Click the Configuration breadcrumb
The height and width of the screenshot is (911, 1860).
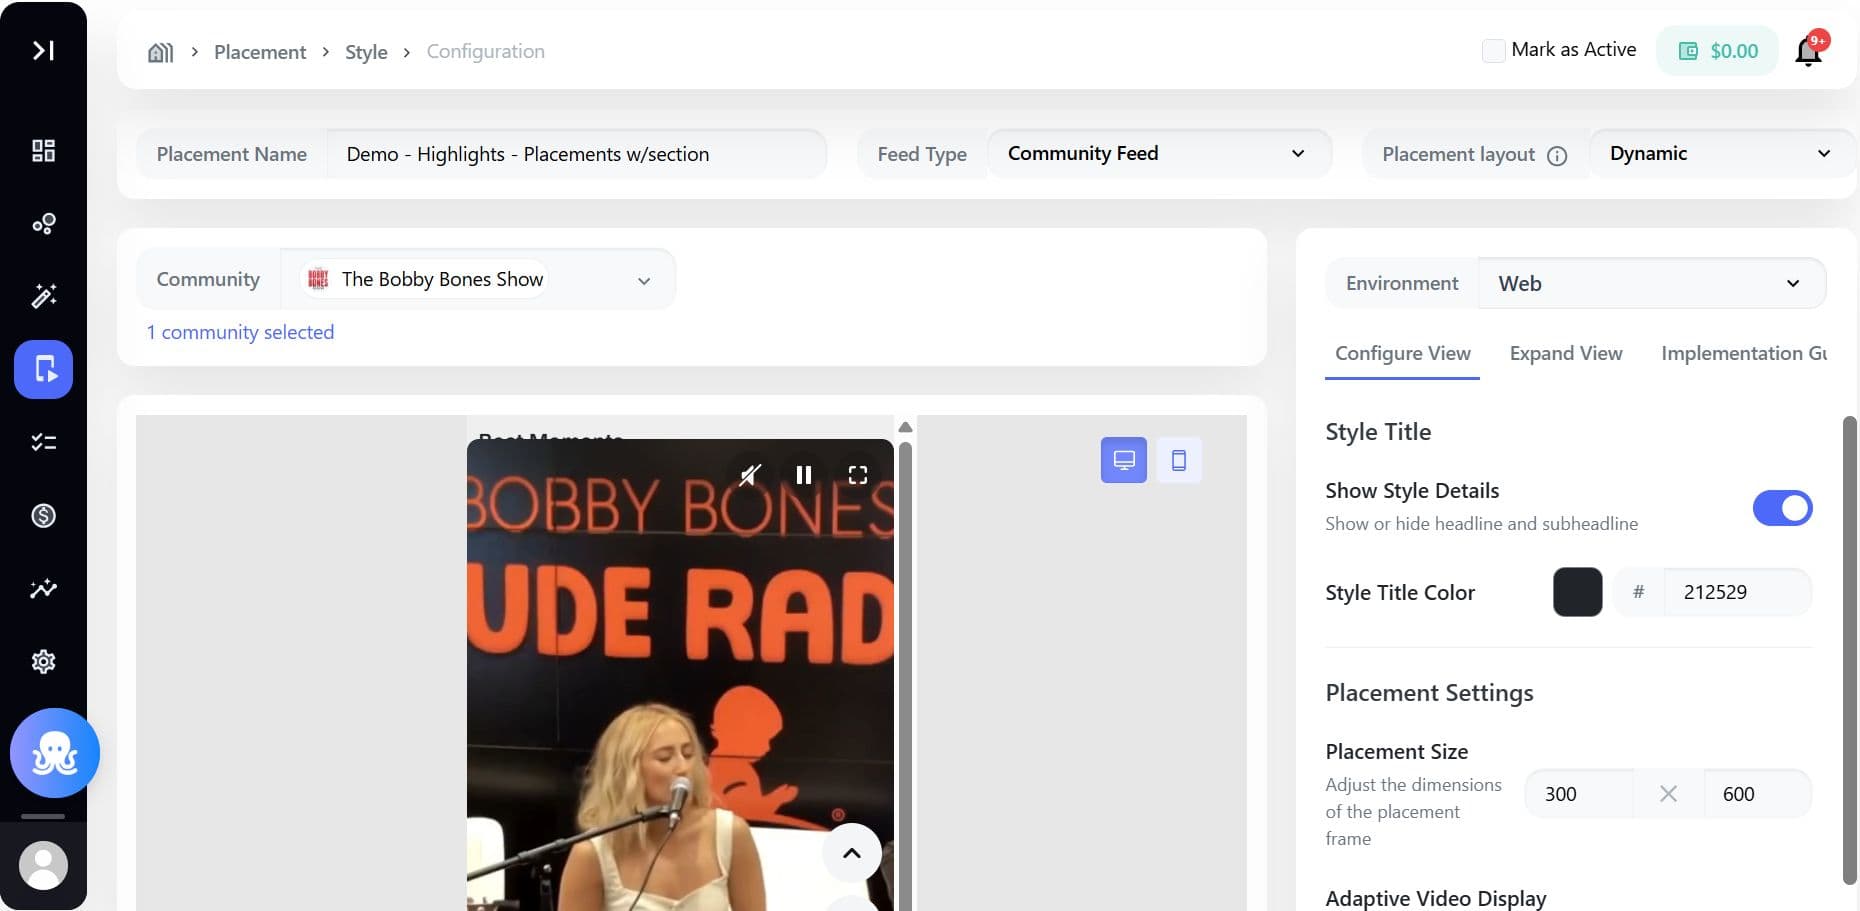pyautogui.click(x=486, y=52)
